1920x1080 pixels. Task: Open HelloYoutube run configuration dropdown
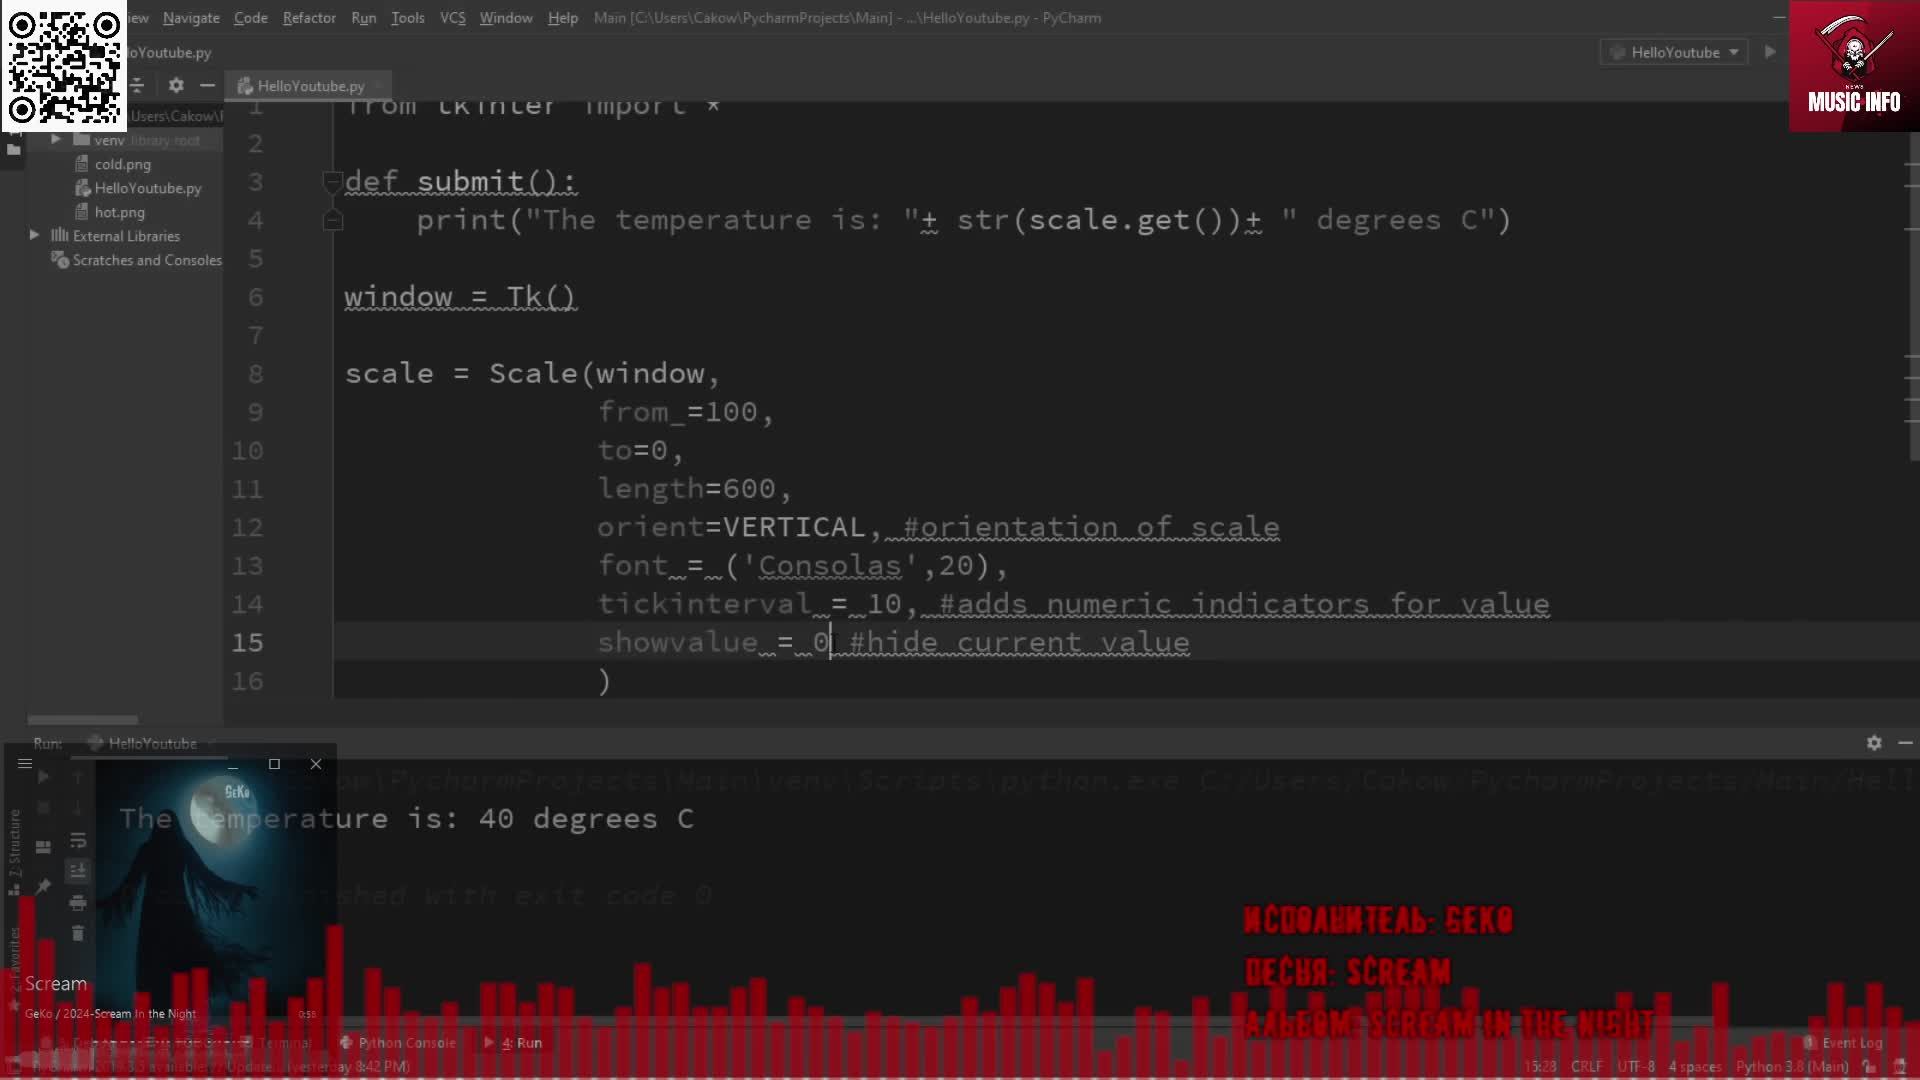point(1675,52)
